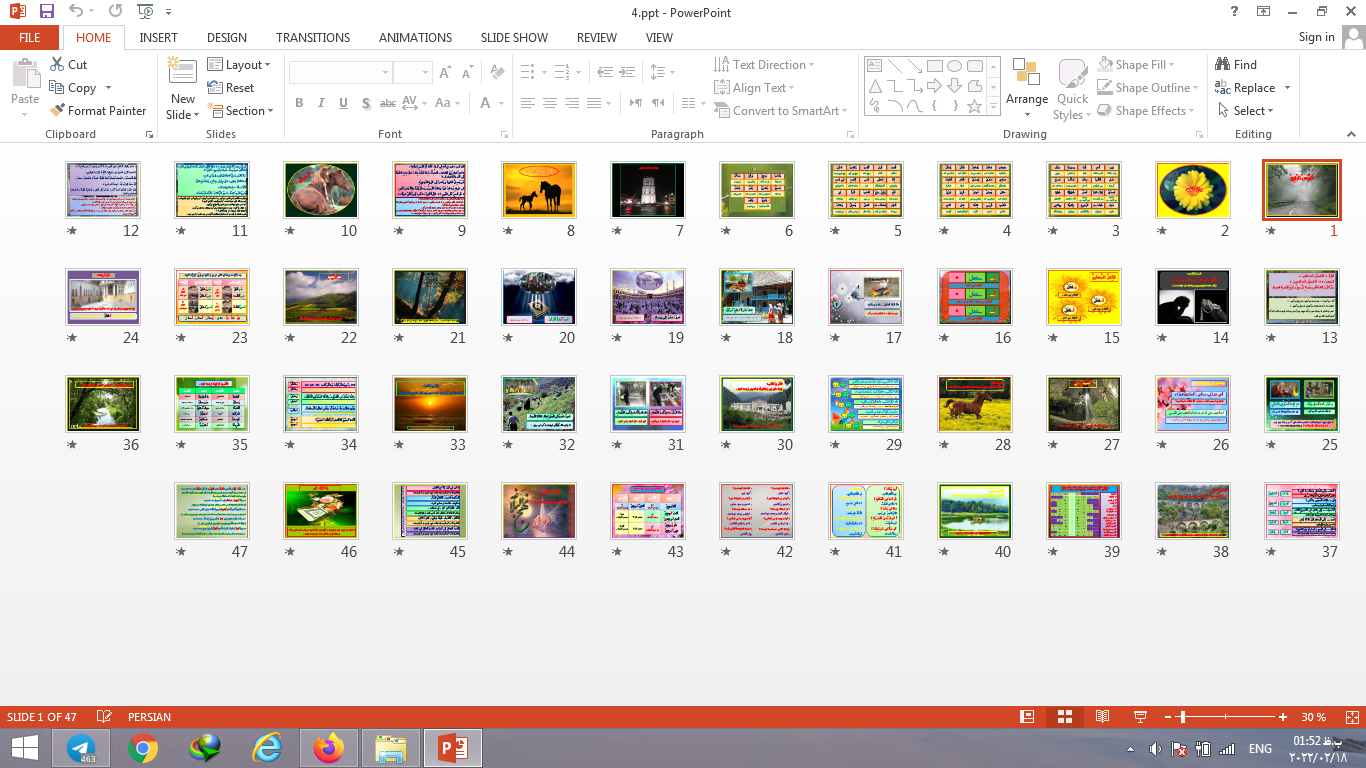Expand the Layout dropdown

239,65
